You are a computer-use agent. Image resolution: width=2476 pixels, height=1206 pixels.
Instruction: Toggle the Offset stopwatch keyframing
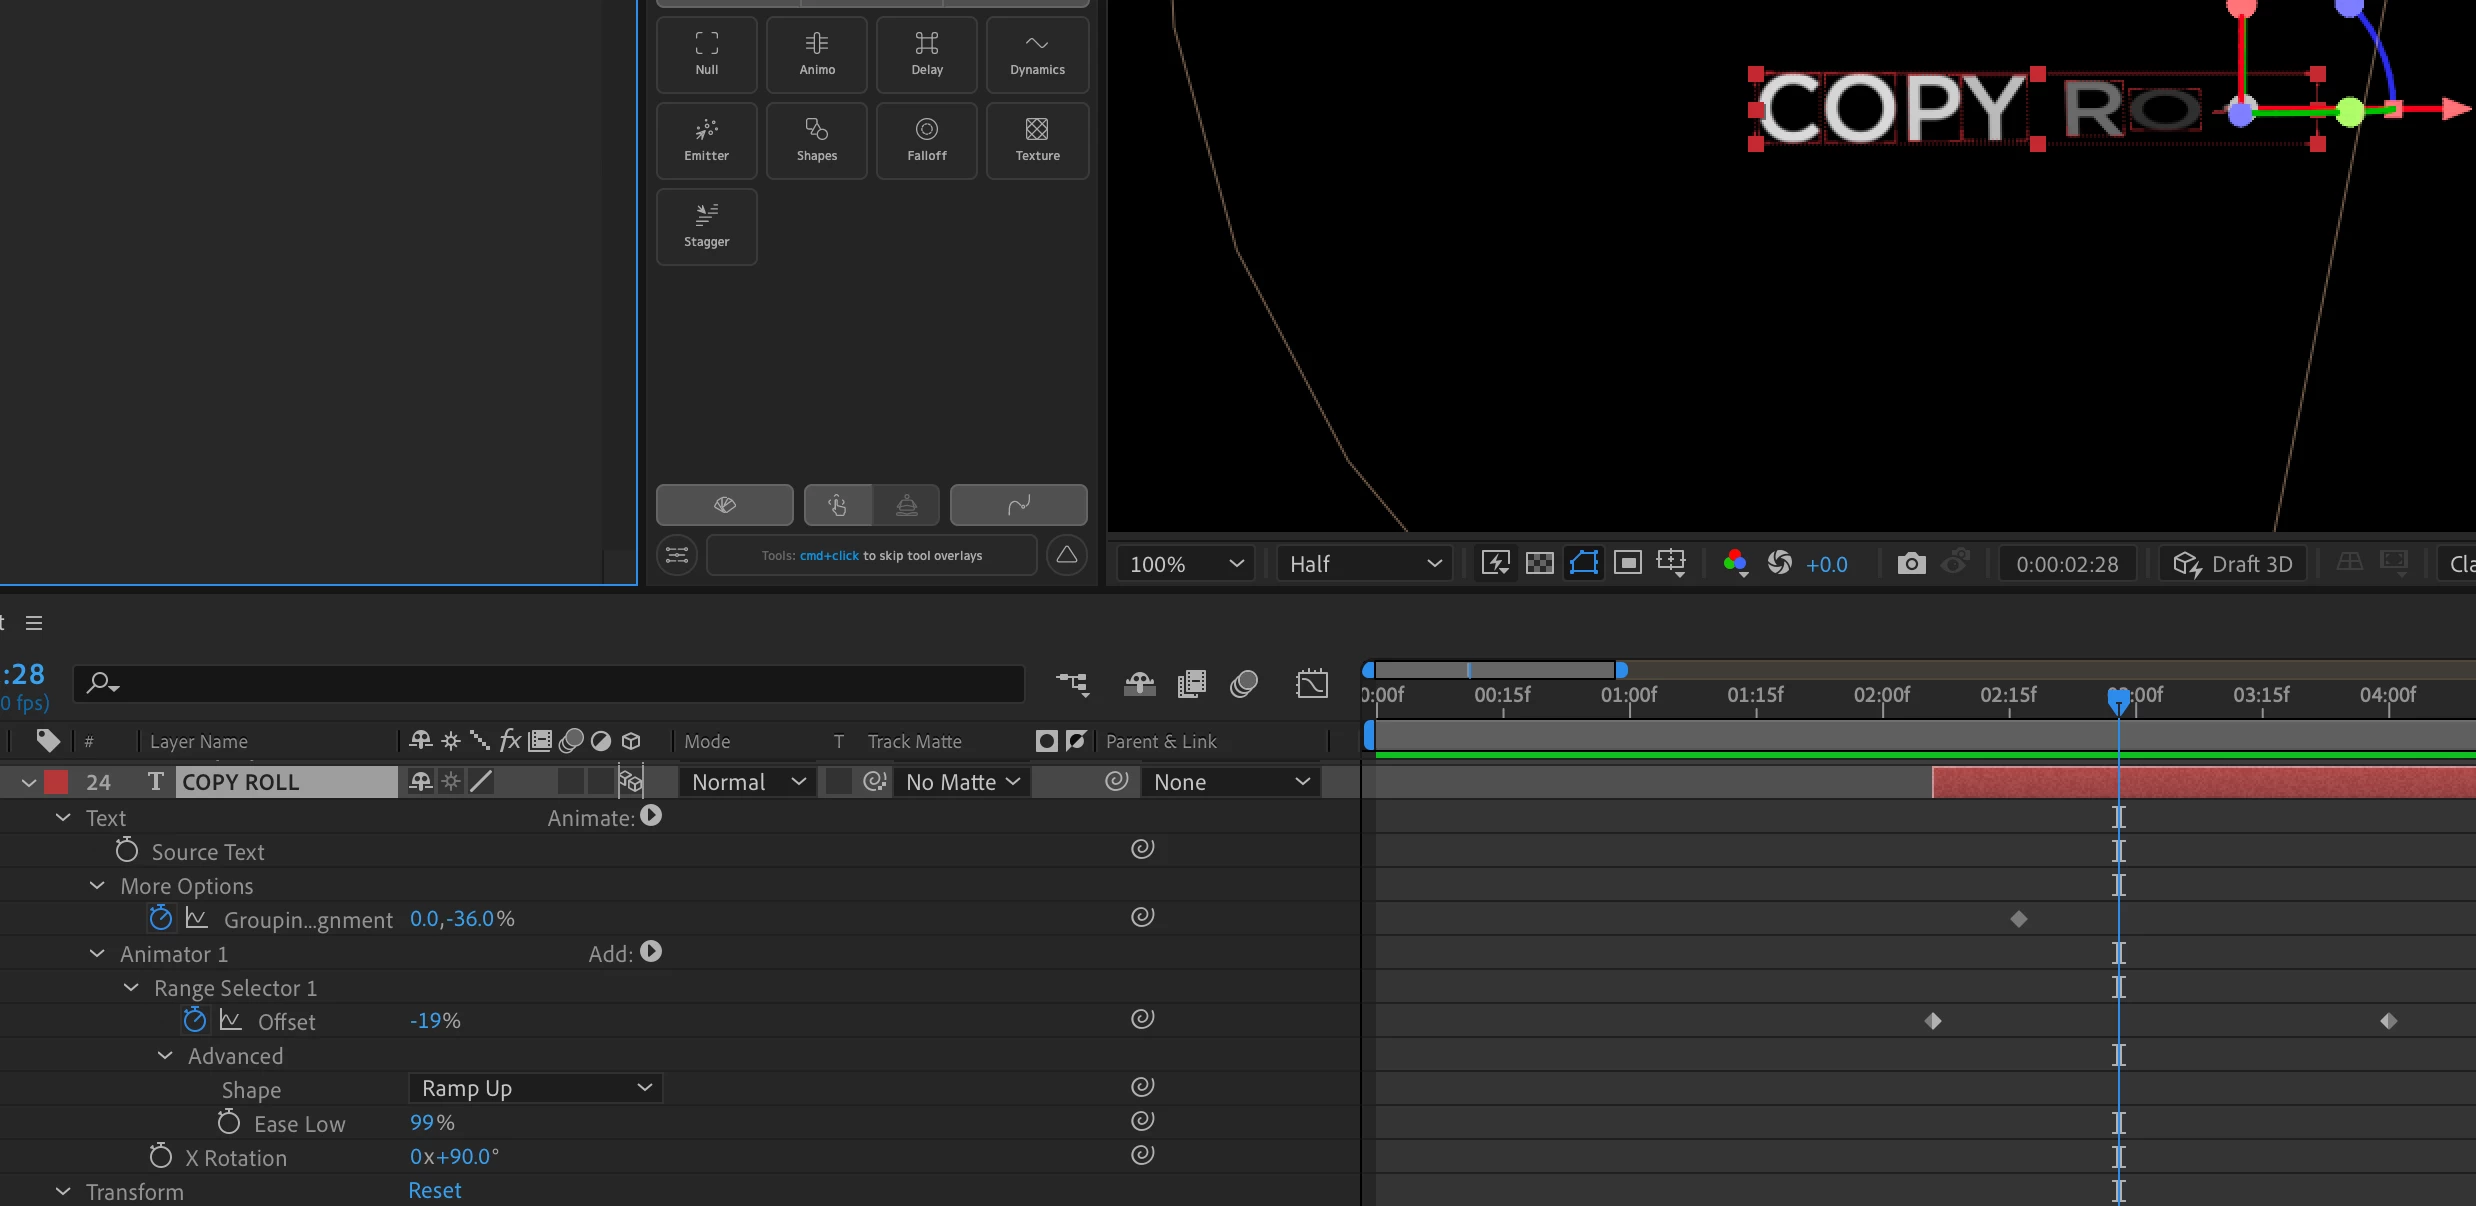(194, 1020)
